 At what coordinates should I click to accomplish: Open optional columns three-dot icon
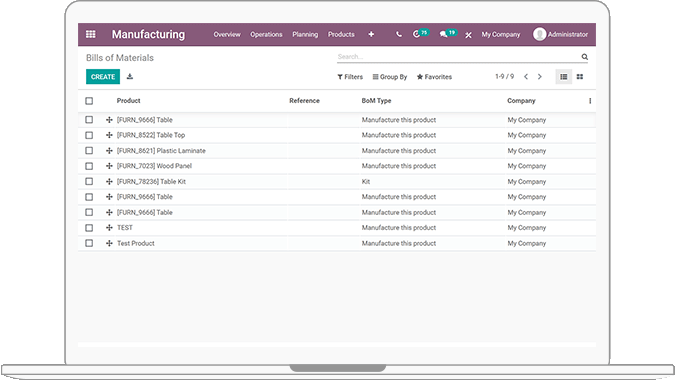590,101
